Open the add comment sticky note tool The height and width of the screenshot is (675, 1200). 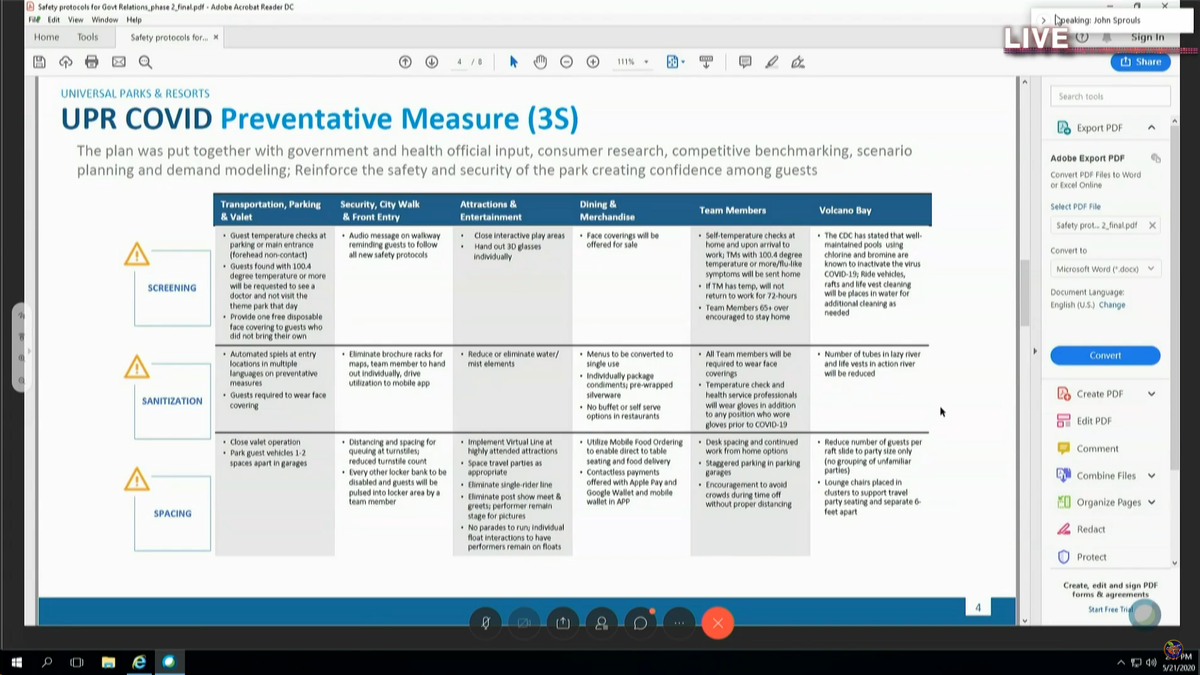point(745,62)
